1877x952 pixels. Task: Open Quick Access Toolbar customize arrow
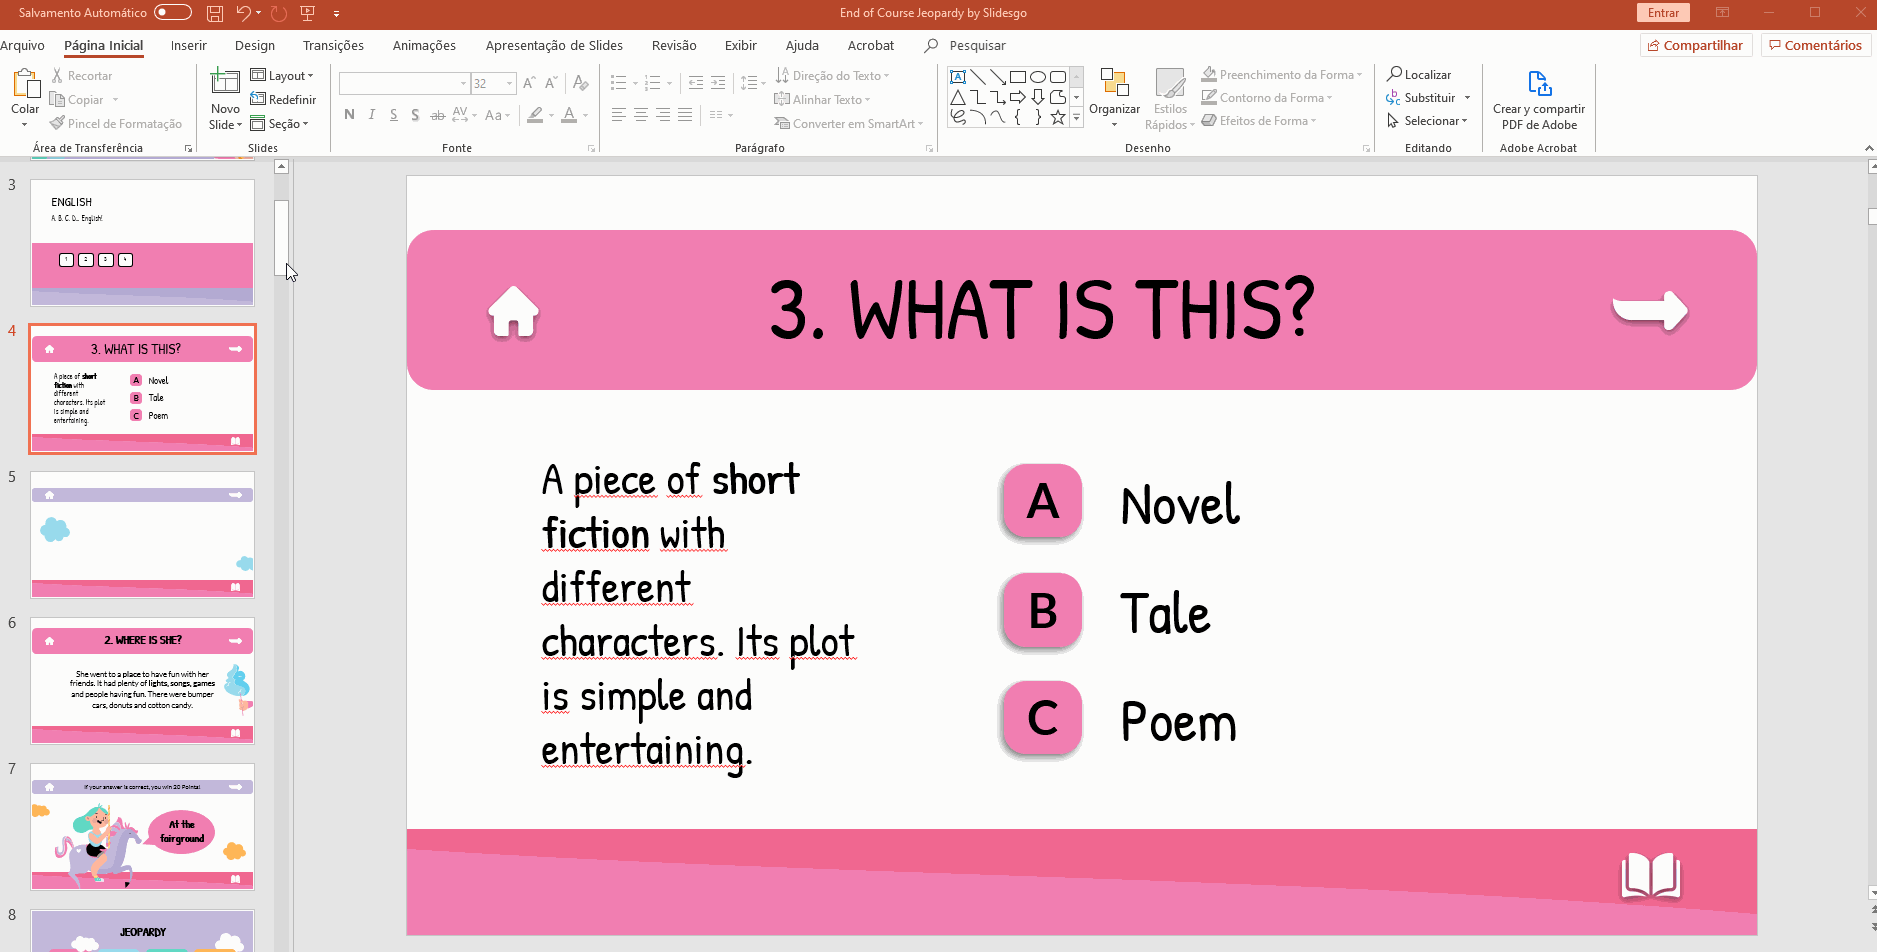pos(336,14)
